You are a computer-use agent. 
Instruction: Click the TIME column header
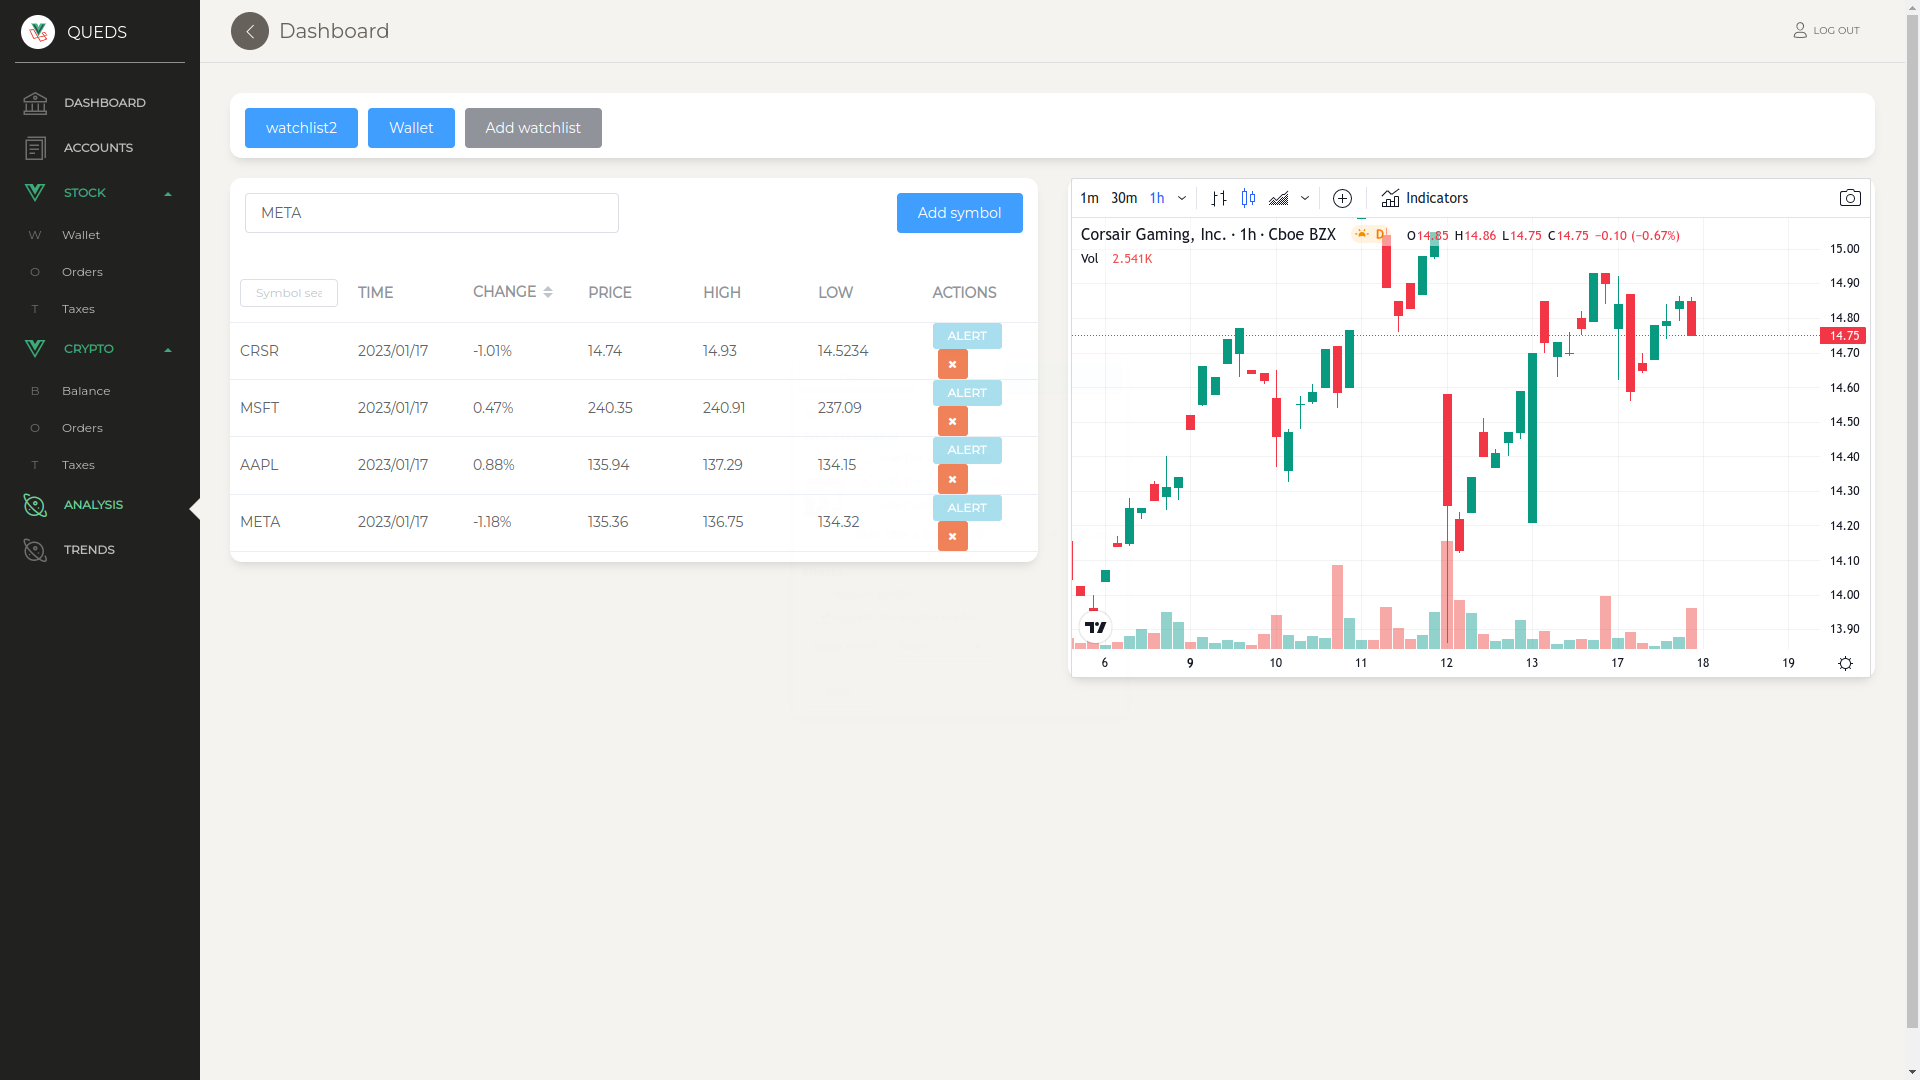pos(375,293)
